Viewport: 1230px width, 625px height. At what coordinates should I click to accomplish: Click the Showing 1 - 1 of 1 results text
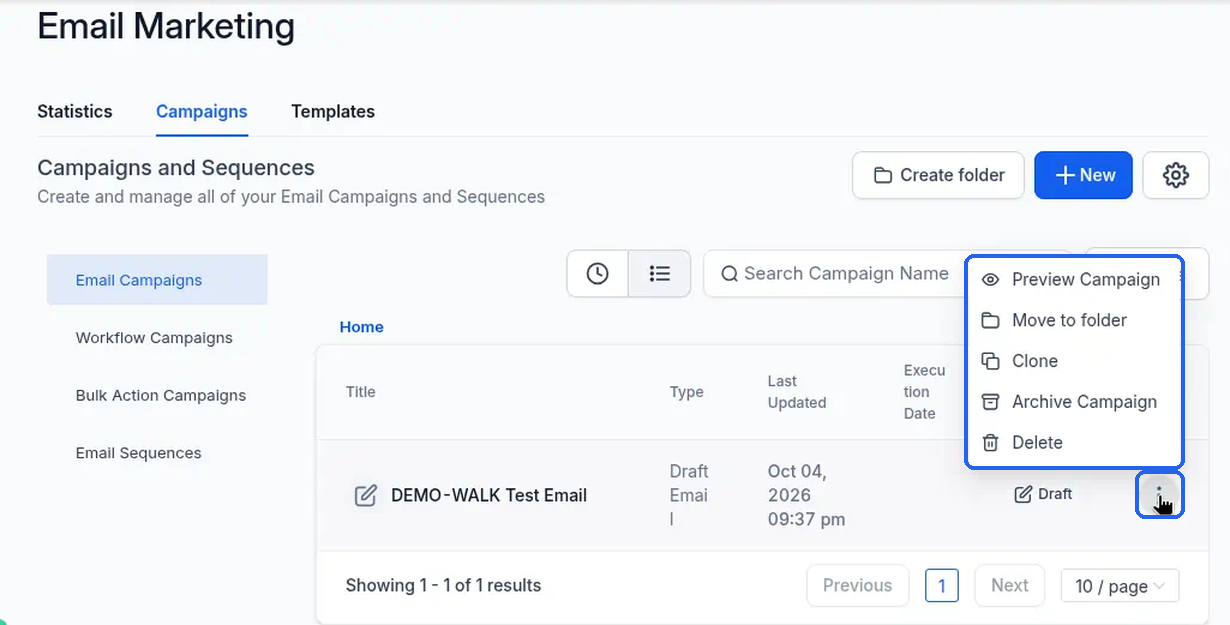tap(443, 586)
